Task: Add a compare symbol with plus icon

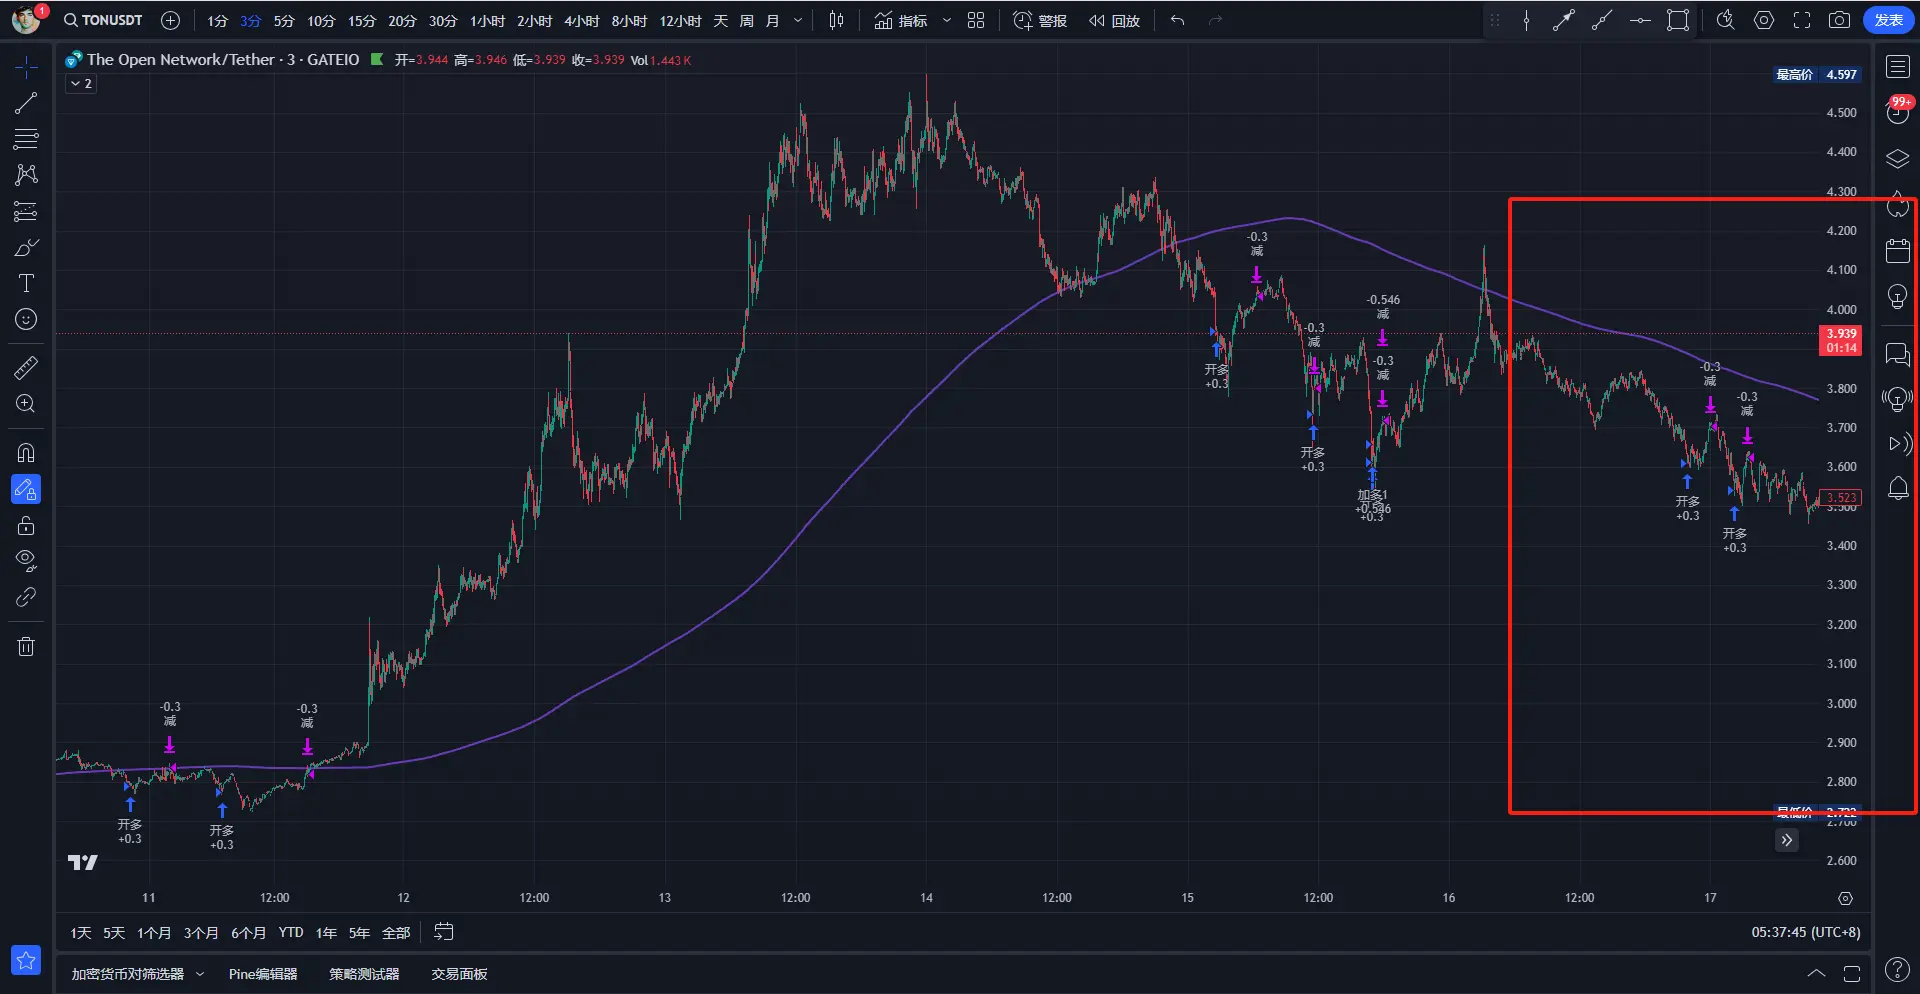Action: pyautogui.click(x=171, y=20)
